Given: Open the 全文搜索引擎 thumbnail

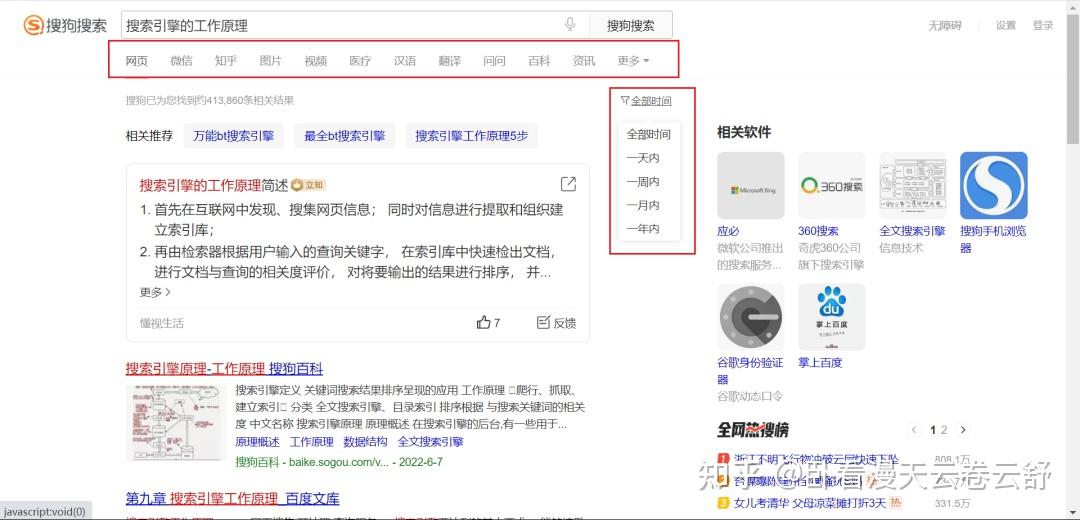Looking at the screenshot, I should point(913,185).
